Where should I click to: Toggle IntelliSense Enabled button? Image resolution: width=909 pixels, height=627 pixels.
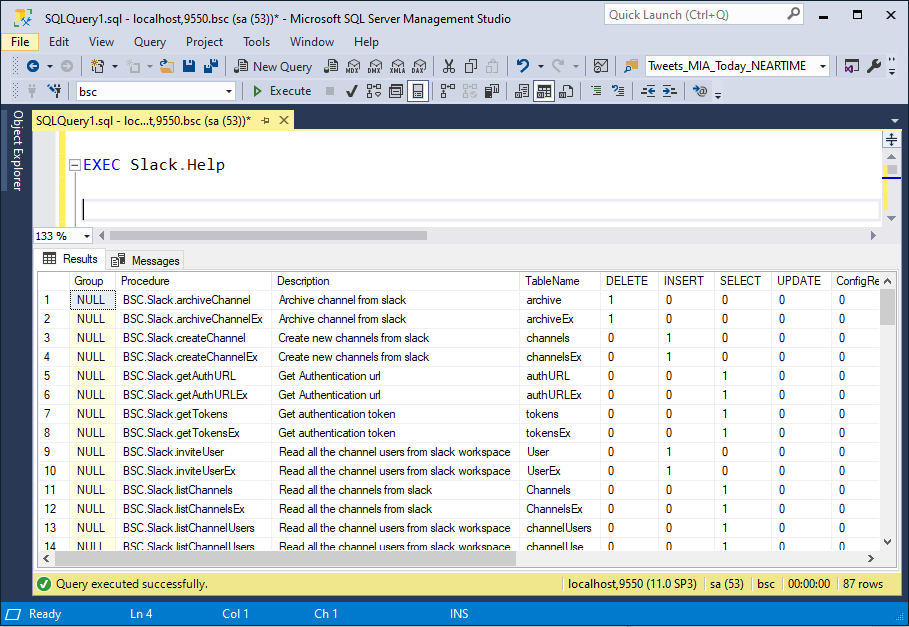tap(418, 91)
